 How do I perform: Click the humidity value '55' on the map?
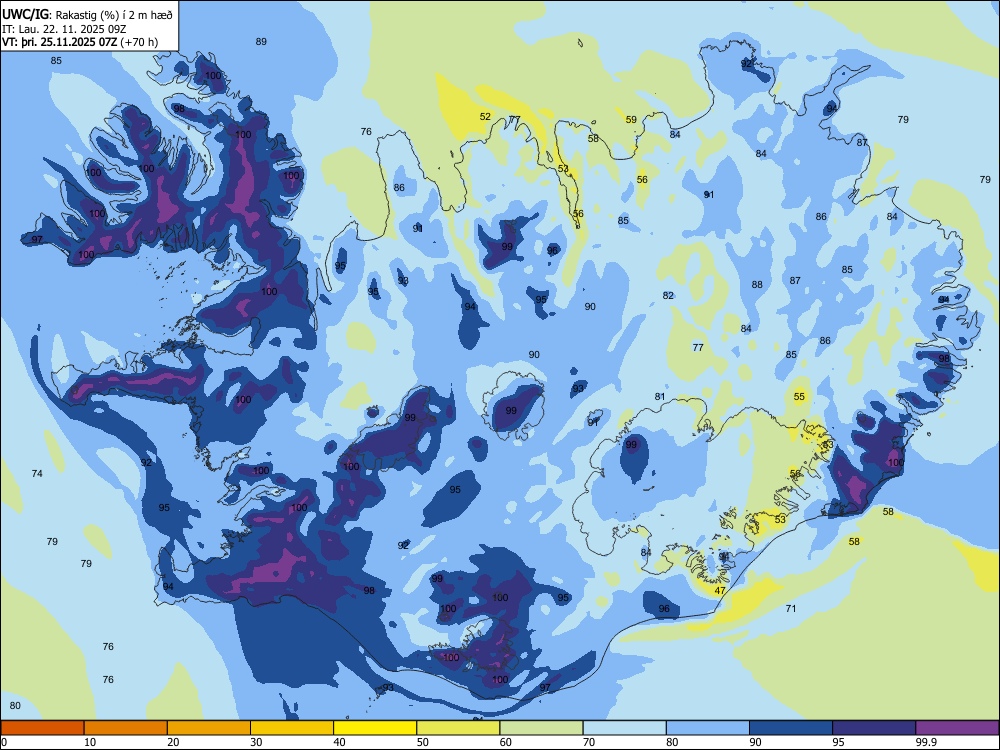799,397
